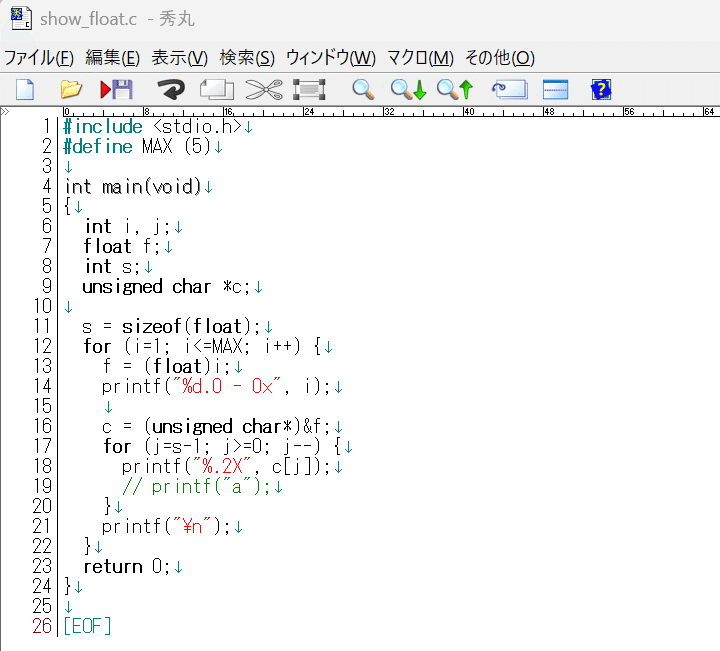Click 'int s;' declaration in line 8
This screenshot has height=651, width=720.
pos(112,267)
